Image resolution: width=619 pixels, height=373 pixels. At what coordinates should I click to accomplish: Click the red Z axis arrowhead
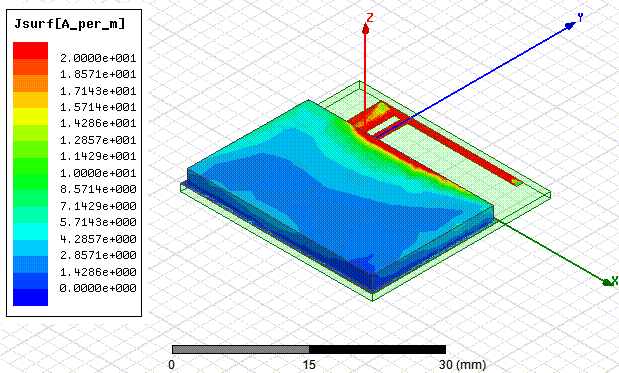click(366, 28)
